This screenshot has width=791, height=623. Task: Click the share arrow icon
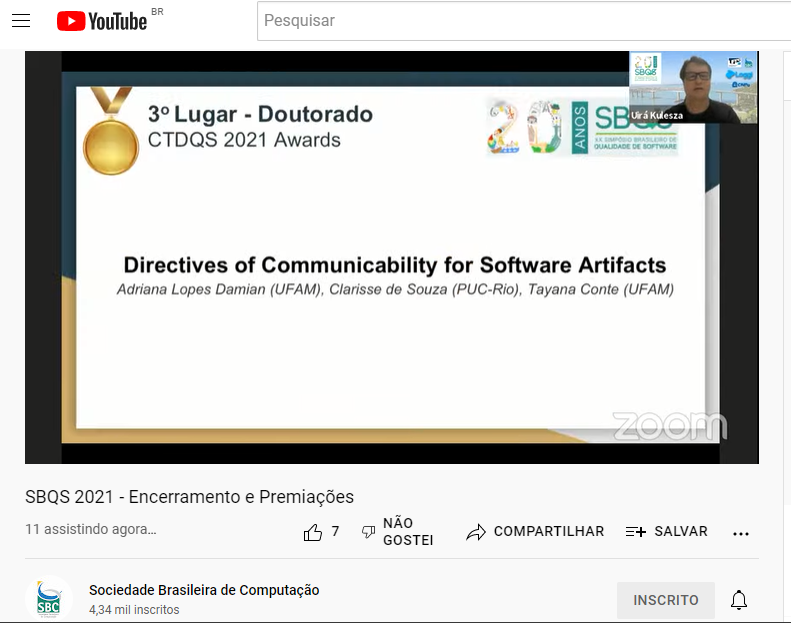(x=476, y=532)
